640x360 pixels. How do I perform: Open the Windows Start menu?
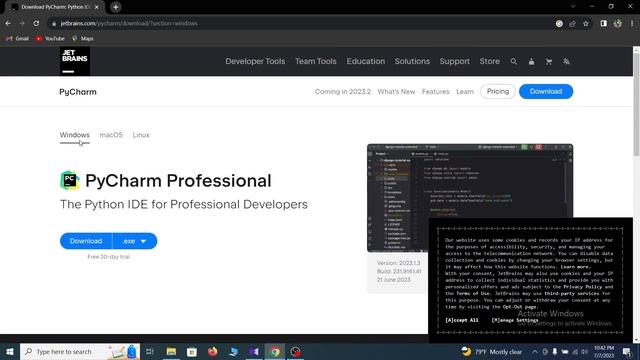(10, 351)
